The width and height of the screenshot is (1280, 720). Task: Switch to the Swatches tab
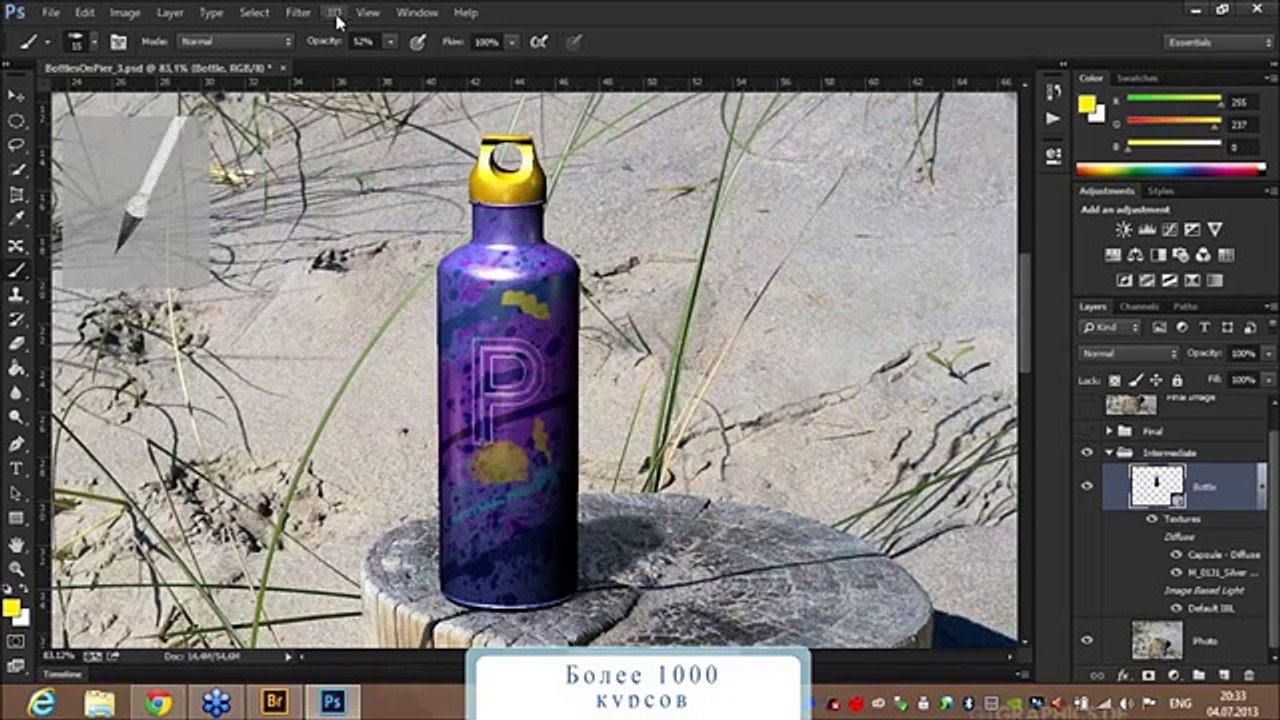point(1137,78)
